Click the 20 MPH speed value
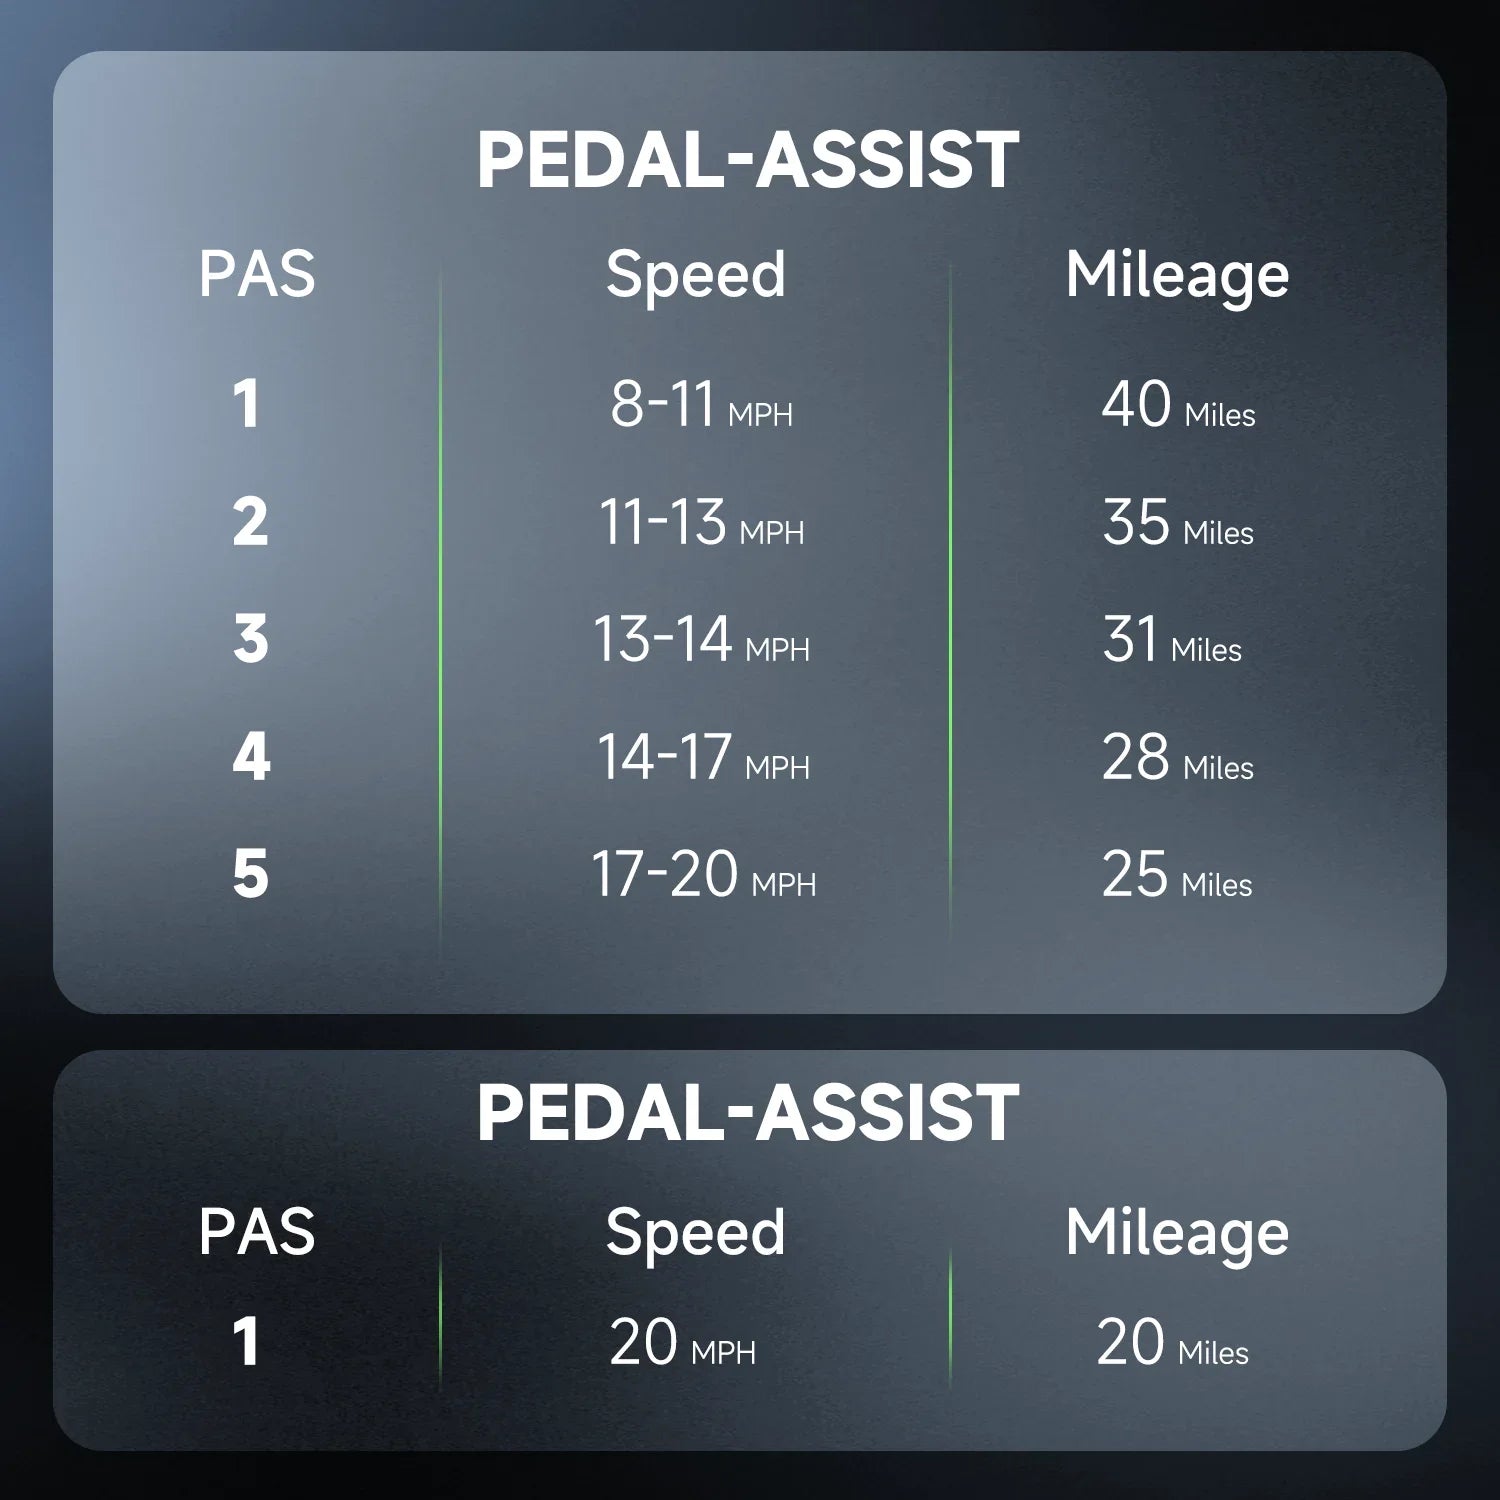Viewport: 1500px width, 1500px height. [x=682, y=1343]
